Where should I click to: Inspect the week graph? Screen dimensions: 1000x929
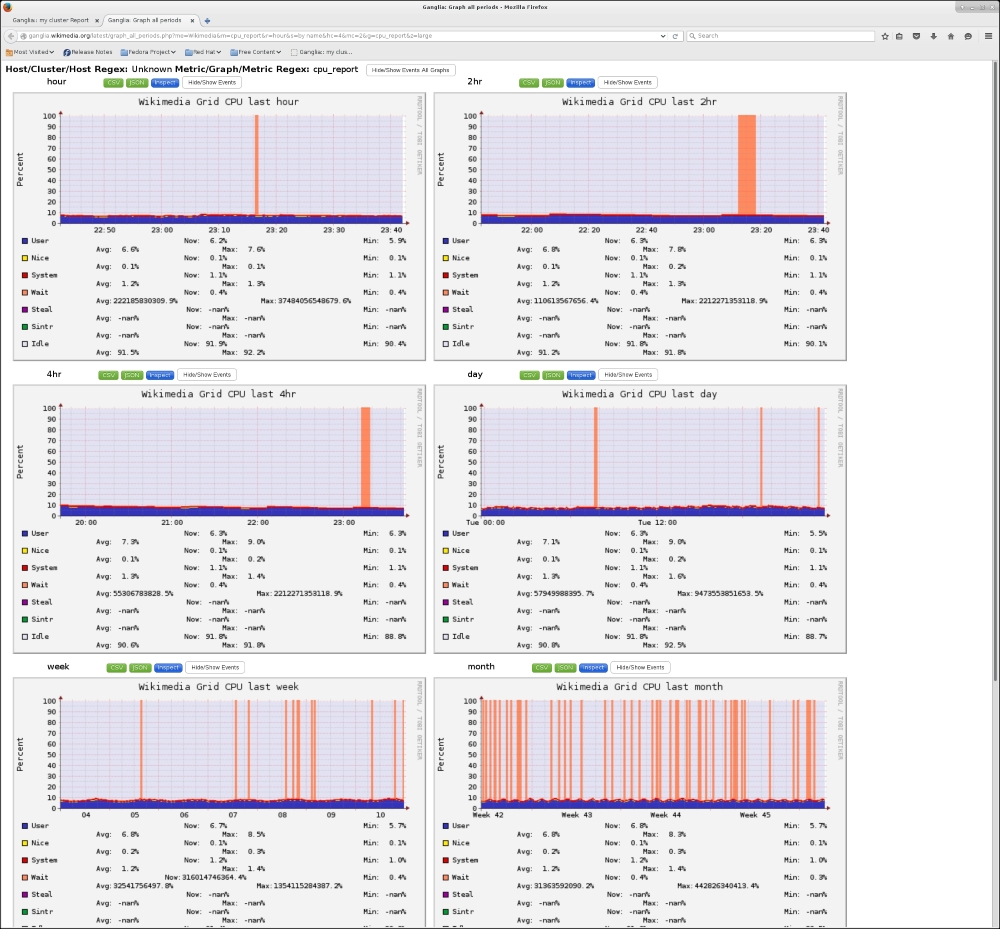168,668
